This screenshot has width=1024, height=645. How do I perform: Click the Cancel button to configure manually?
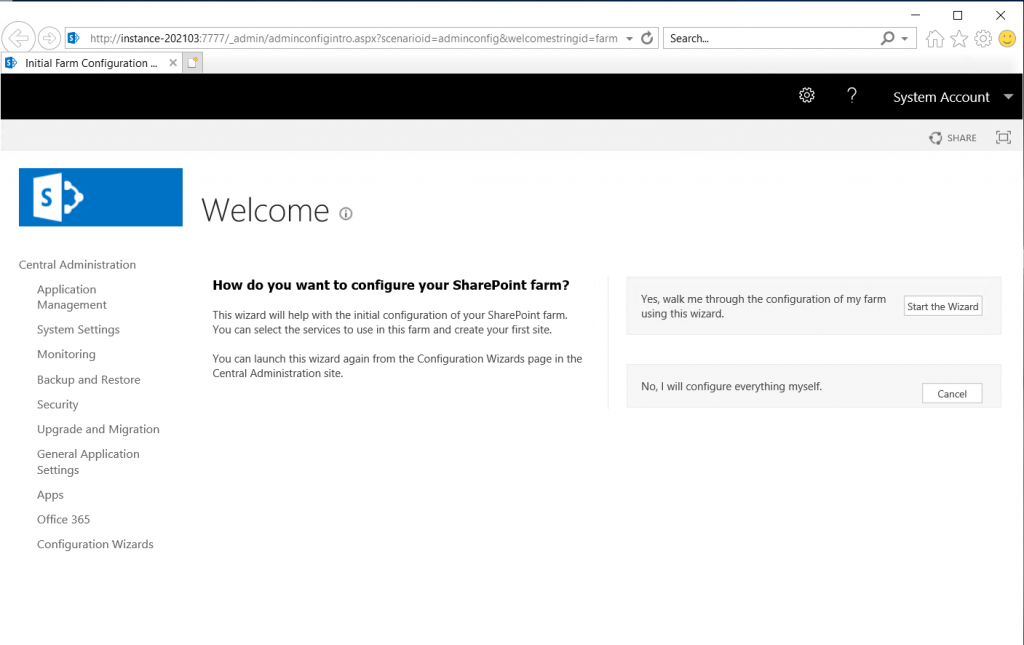coord(951,393)
